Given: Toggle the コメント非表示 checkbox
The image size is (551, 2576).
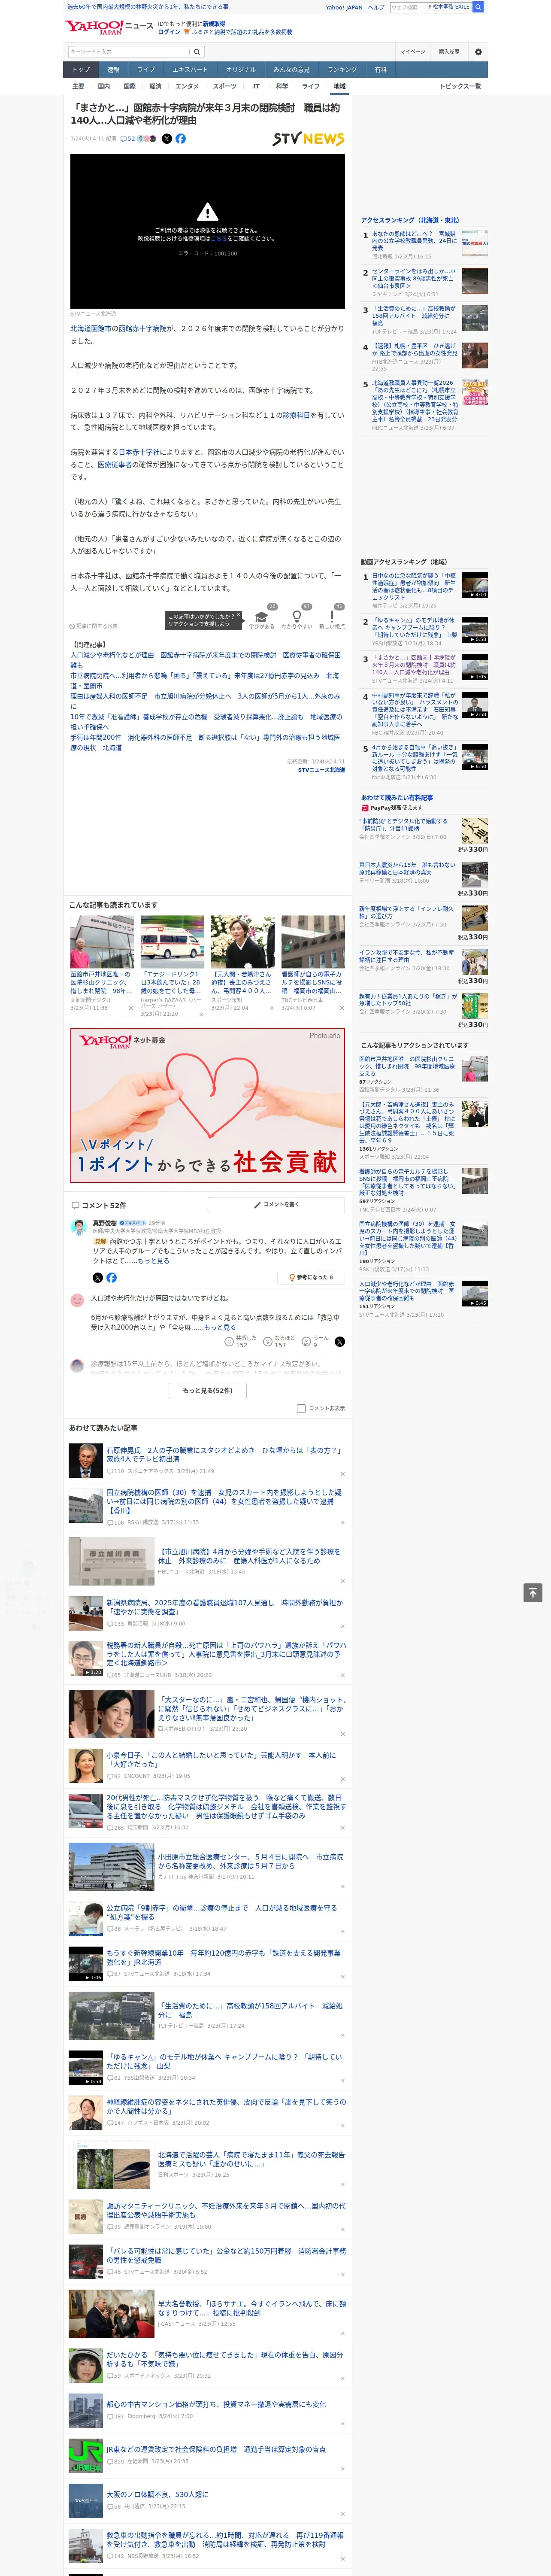Looking at the screenshot, I should click(x=301, y=1408).
